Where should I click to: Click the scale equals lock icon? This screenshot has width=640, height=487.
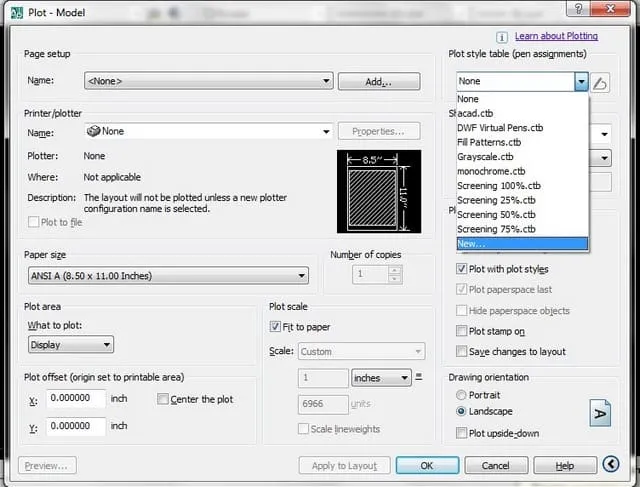point(418,376)
